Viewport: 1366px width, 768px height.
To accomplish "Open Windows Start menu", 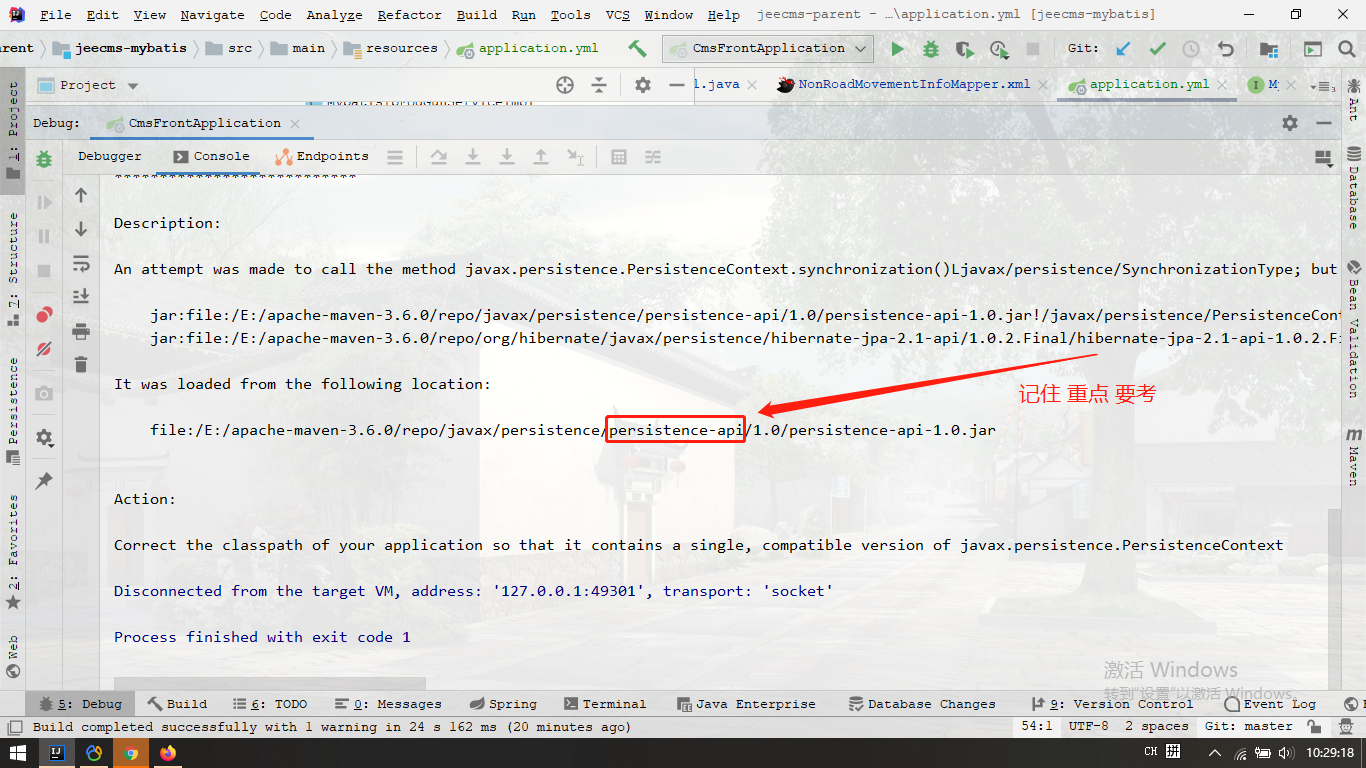I will click(18, 752).
